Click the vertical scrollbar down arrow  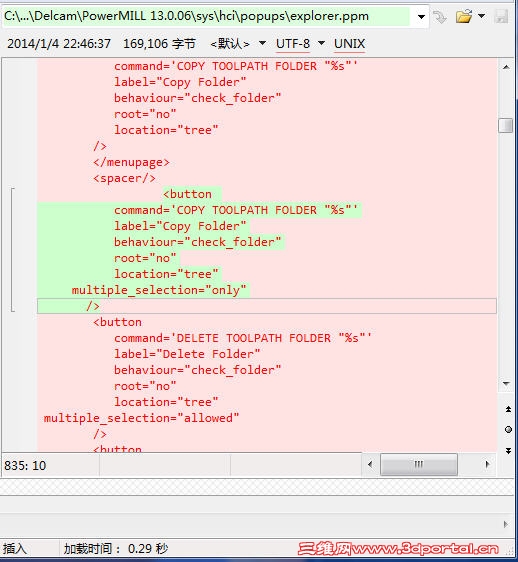tap(506, 384)
